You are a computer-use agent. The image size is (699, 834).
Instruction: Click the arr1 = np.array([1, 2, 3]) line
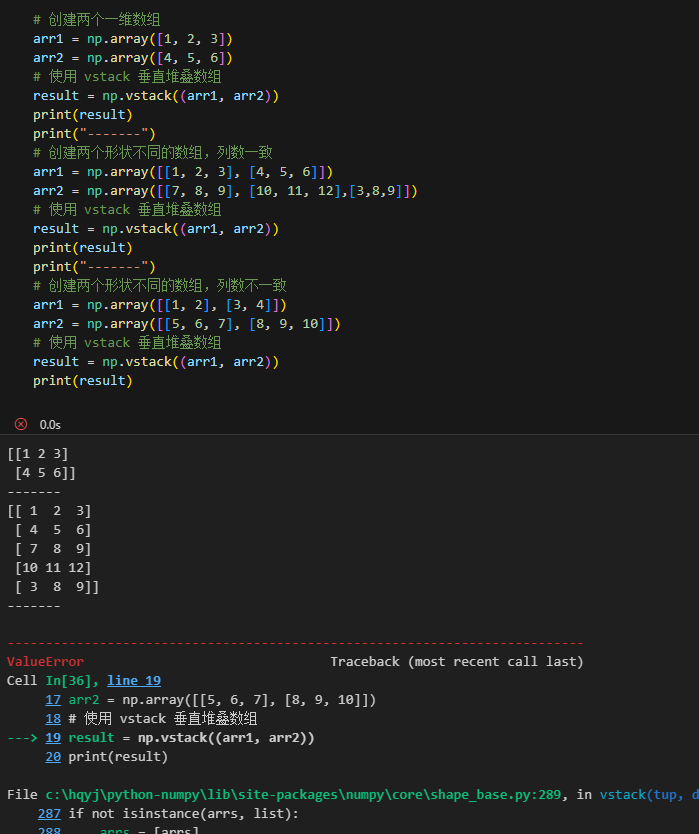[132, 39]
